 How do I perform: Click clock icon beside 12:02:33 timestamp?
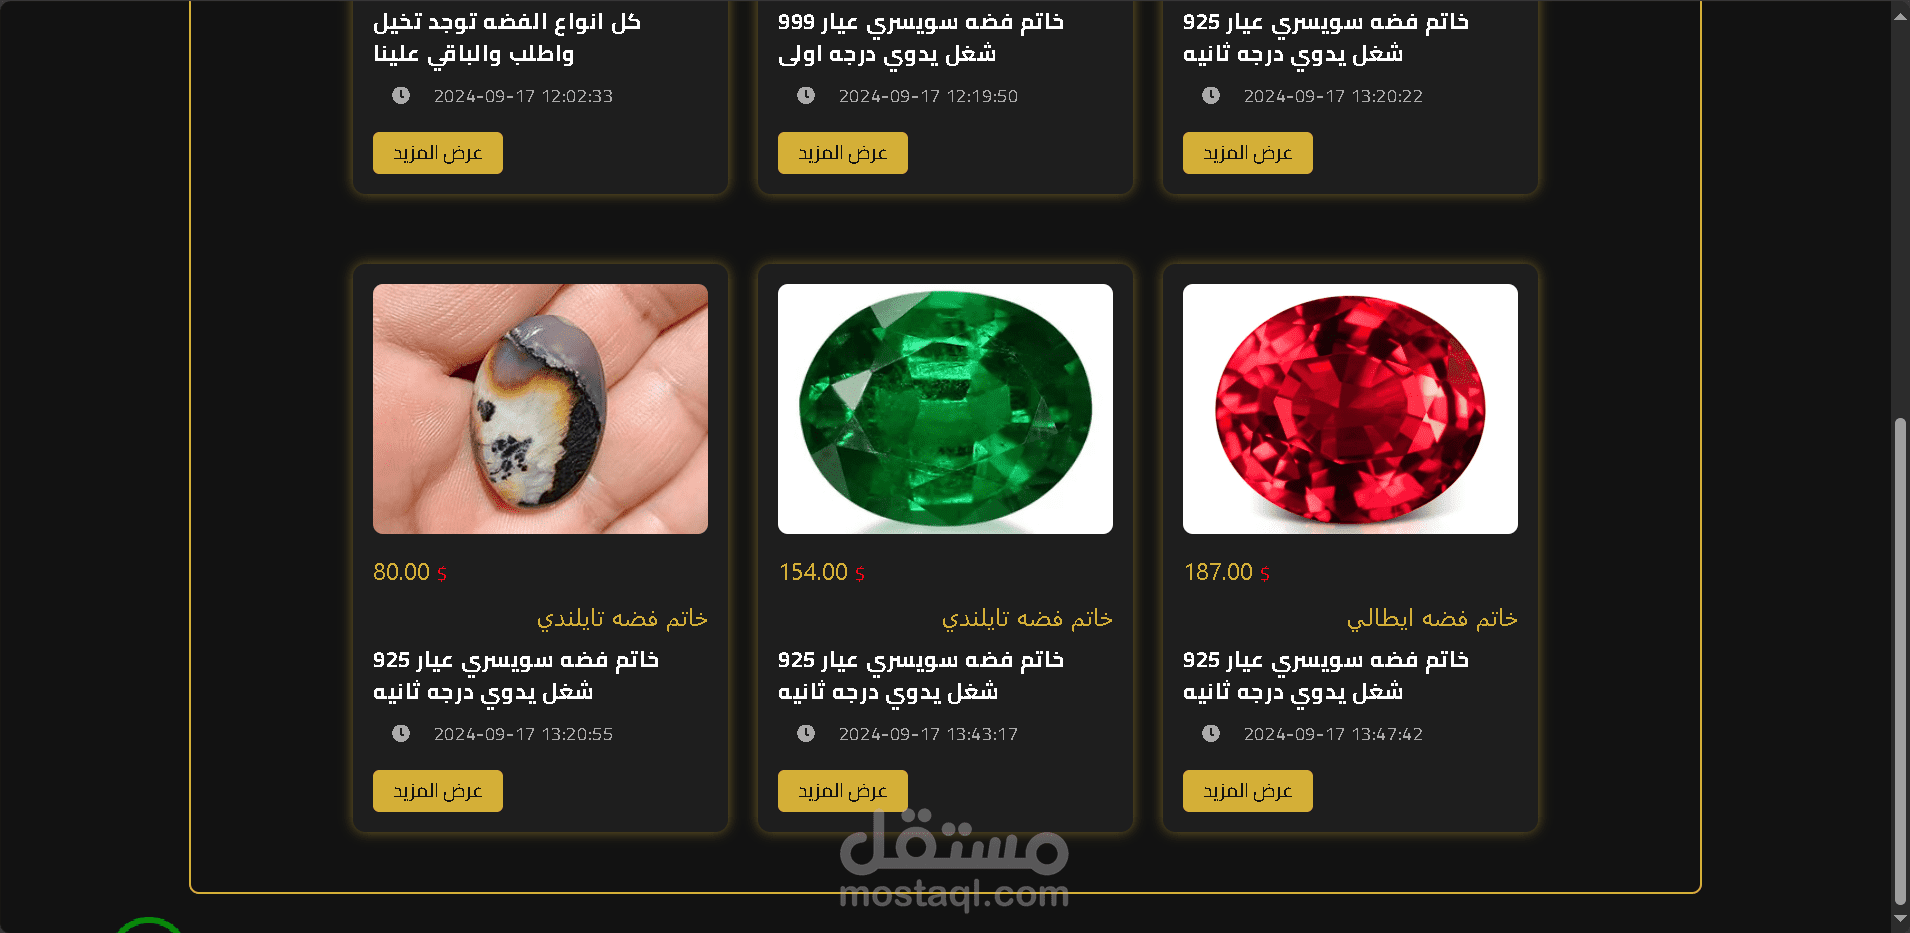click(401, 96)
